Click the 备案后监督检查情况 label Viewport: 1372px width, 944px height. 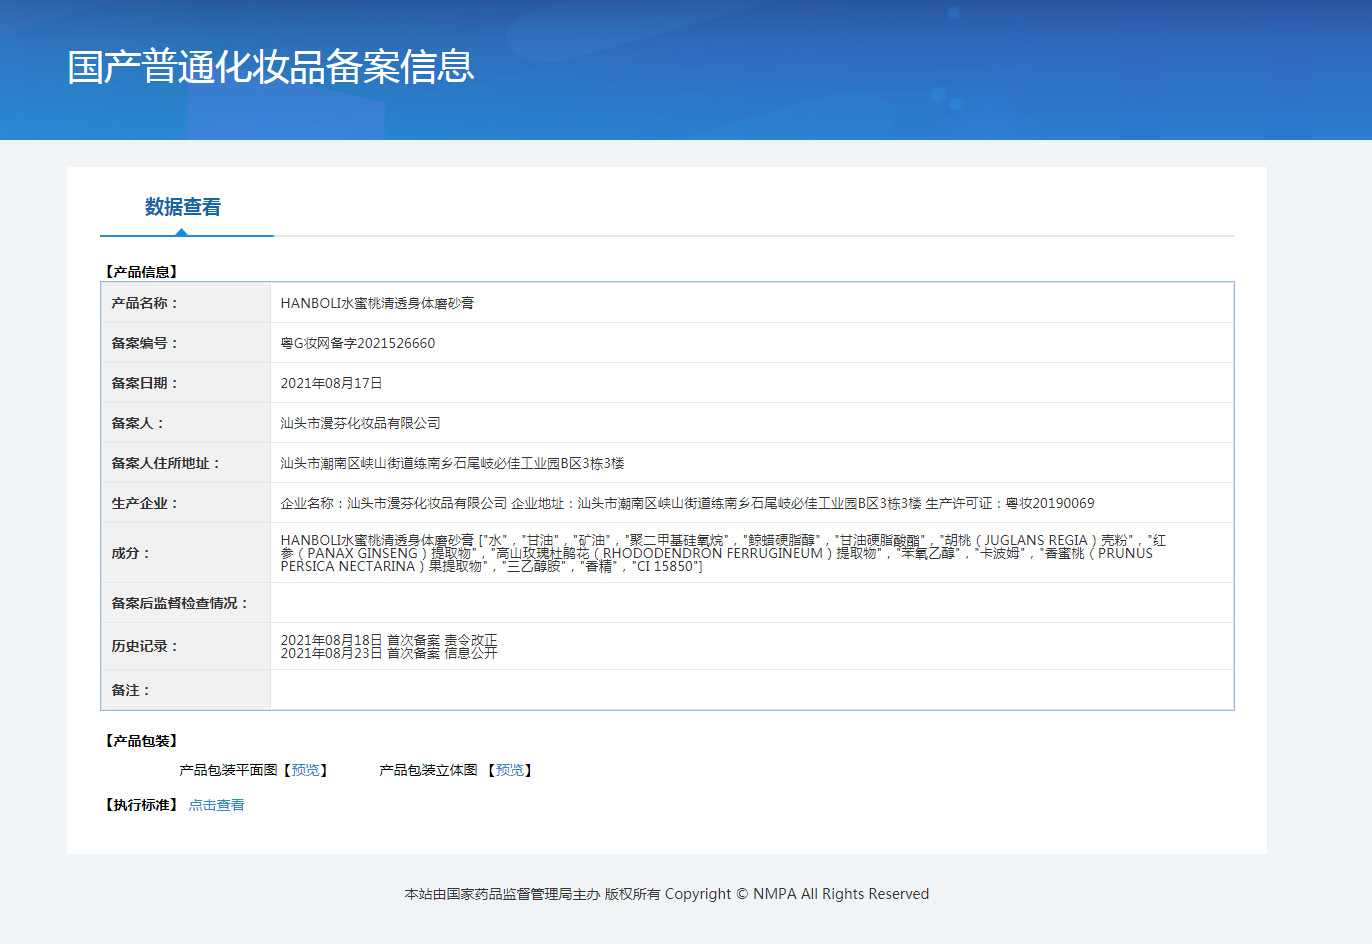[180, 603]
